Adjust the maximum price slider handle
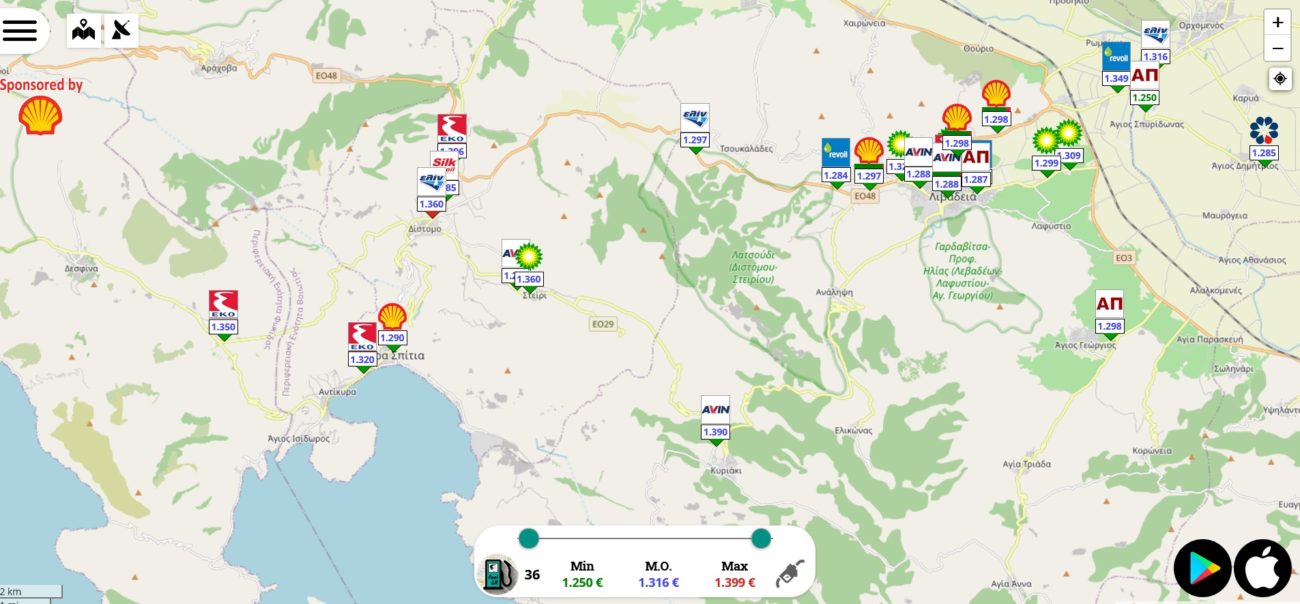This screenshot has width=1300, height=604. pyautogui.click(x=761, y=539)
